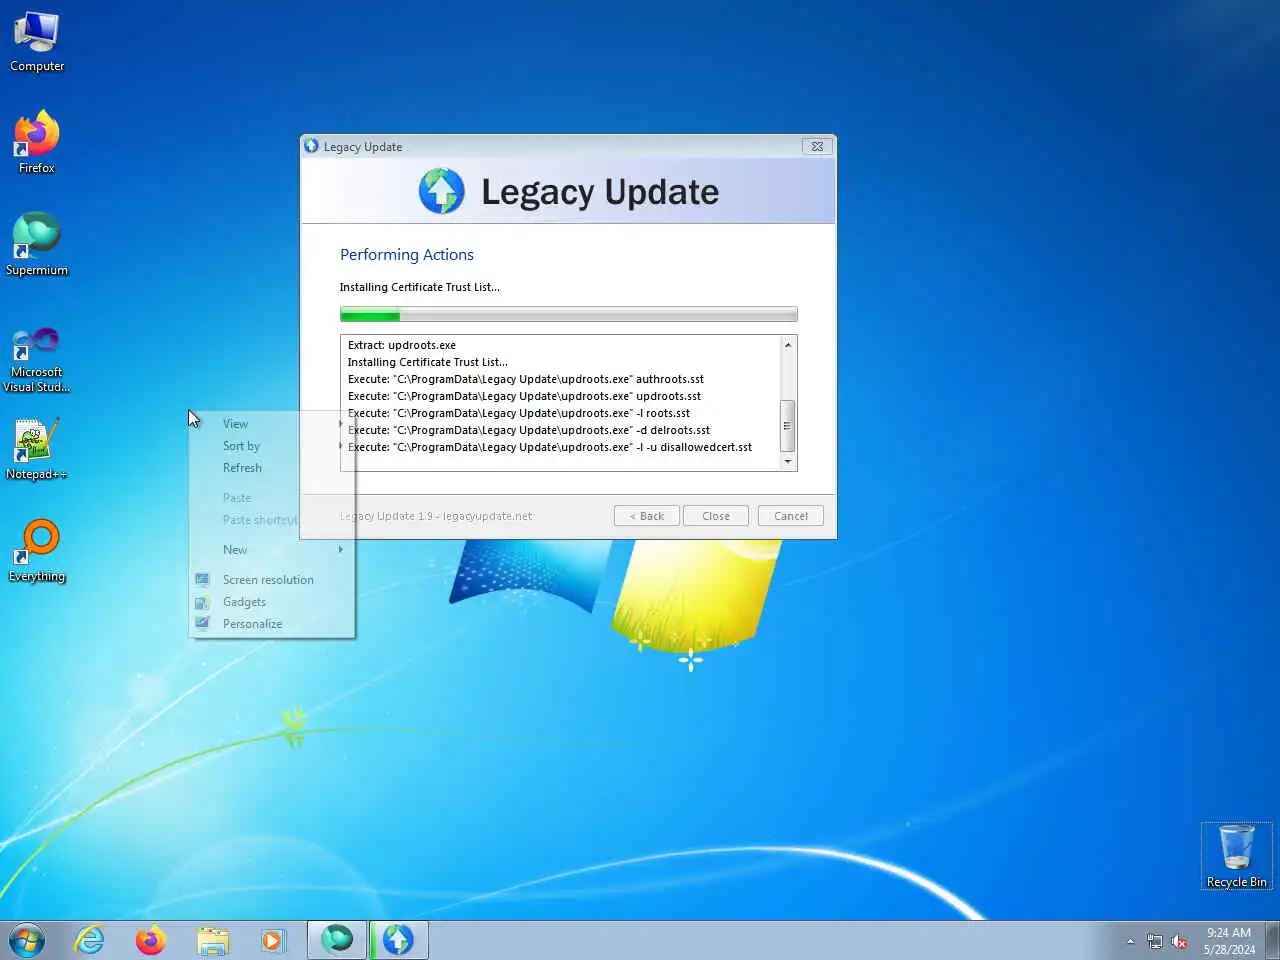Viewport: 1280px width, 960px height.
Task: Open the Windows Start menu orb
Action: [27, 940]
